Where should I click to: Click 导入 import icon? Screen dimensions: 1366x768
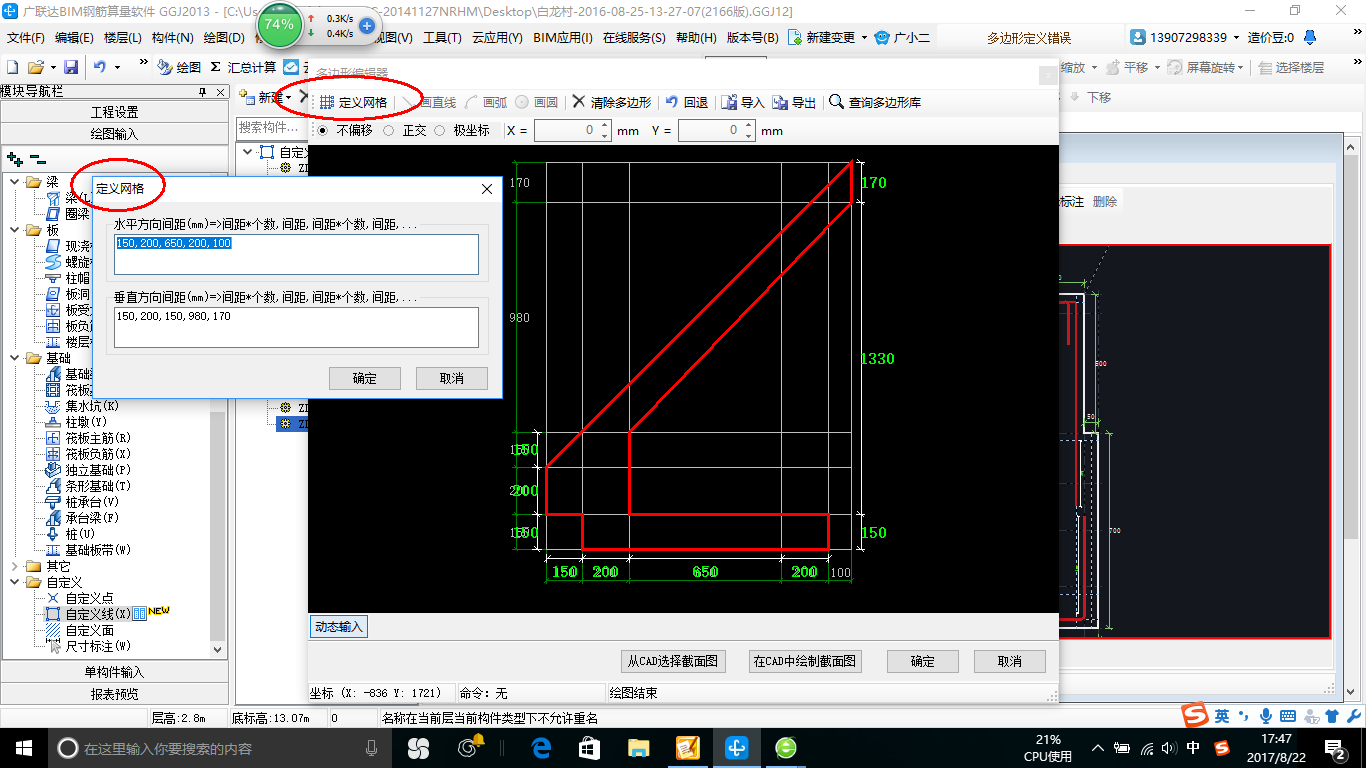pyautogui.click(x=742, y=102)
